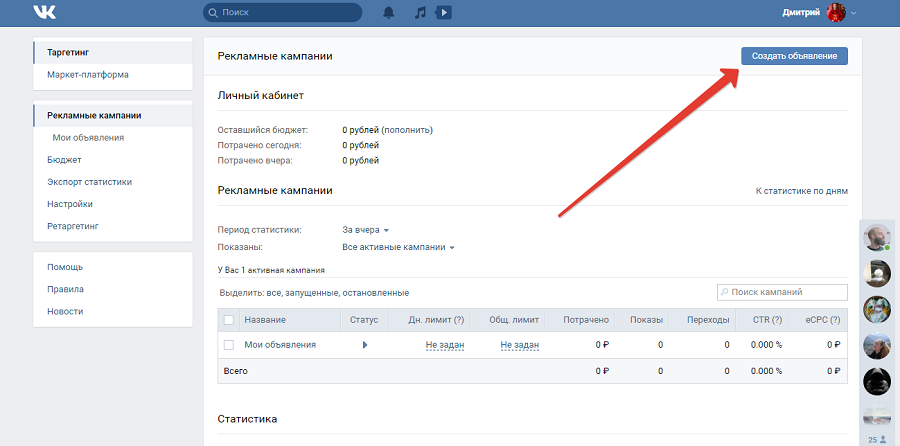Click the VK logo icon
The width and height of the screenshot is (900, 446).
point(45,13)
